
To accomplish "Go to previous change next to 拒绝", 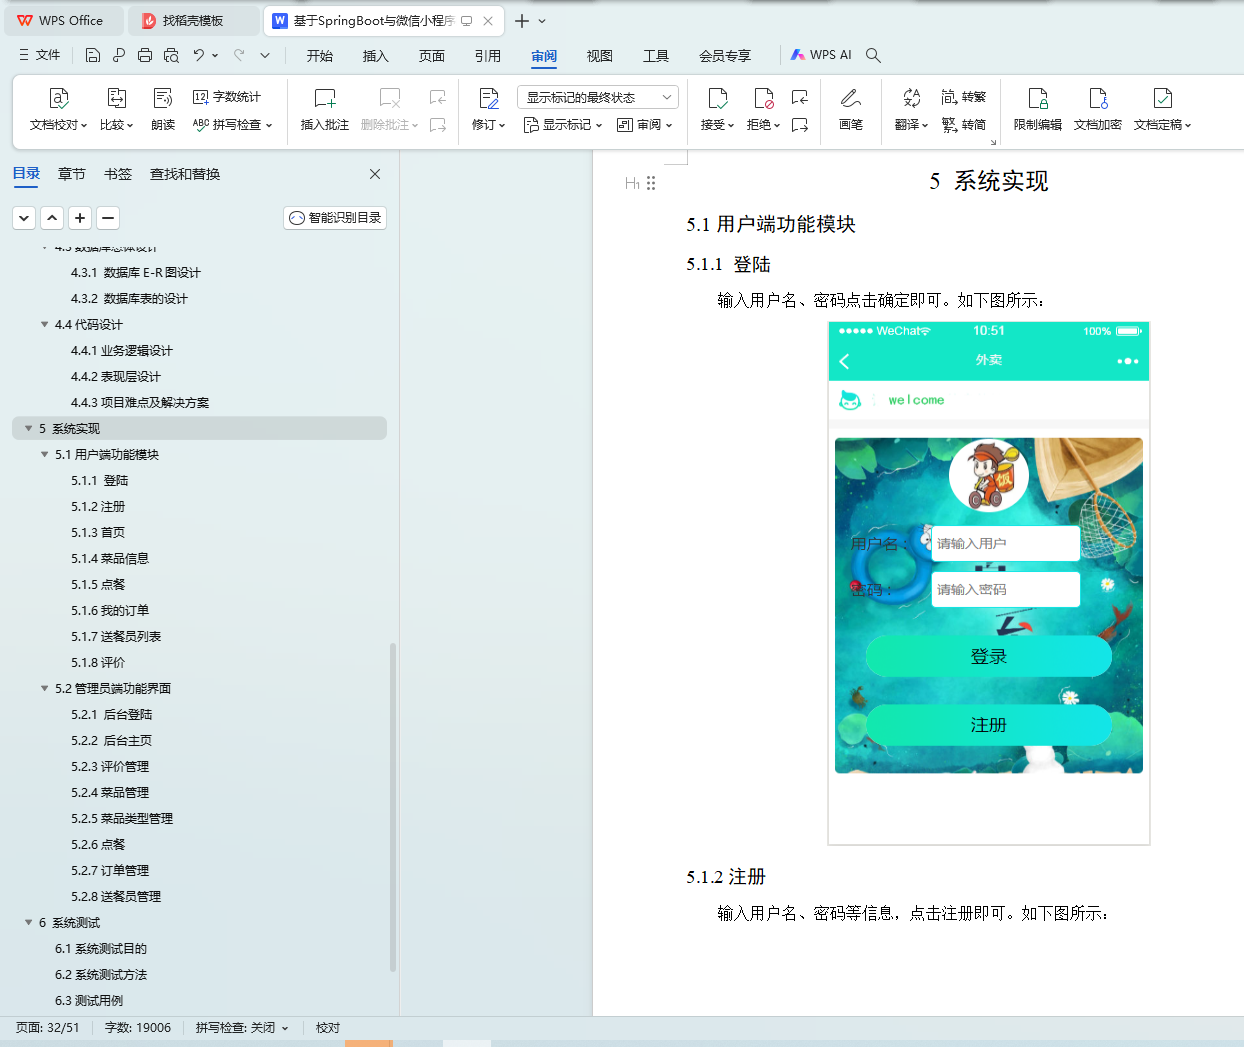I will click(x=800, y=97).
